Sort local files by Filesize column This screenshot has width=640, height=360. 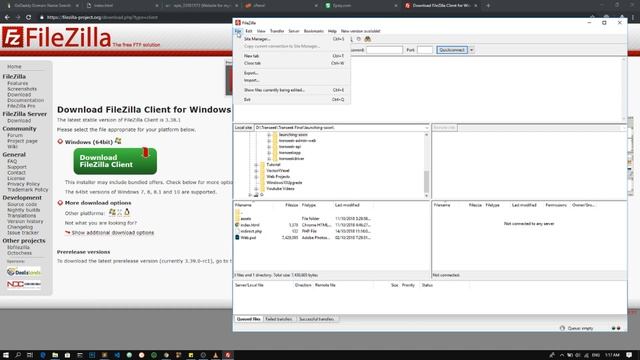[291, 205]
